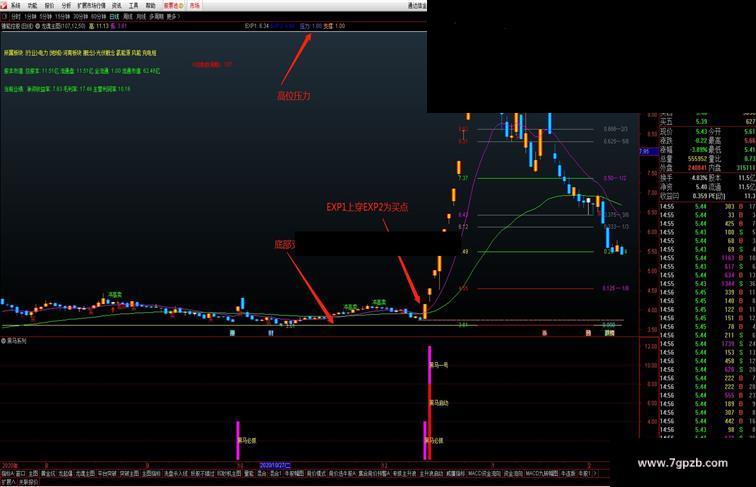Screen dimensions: 756x487
Task: Open the 系统 menu
Action: 15,6
